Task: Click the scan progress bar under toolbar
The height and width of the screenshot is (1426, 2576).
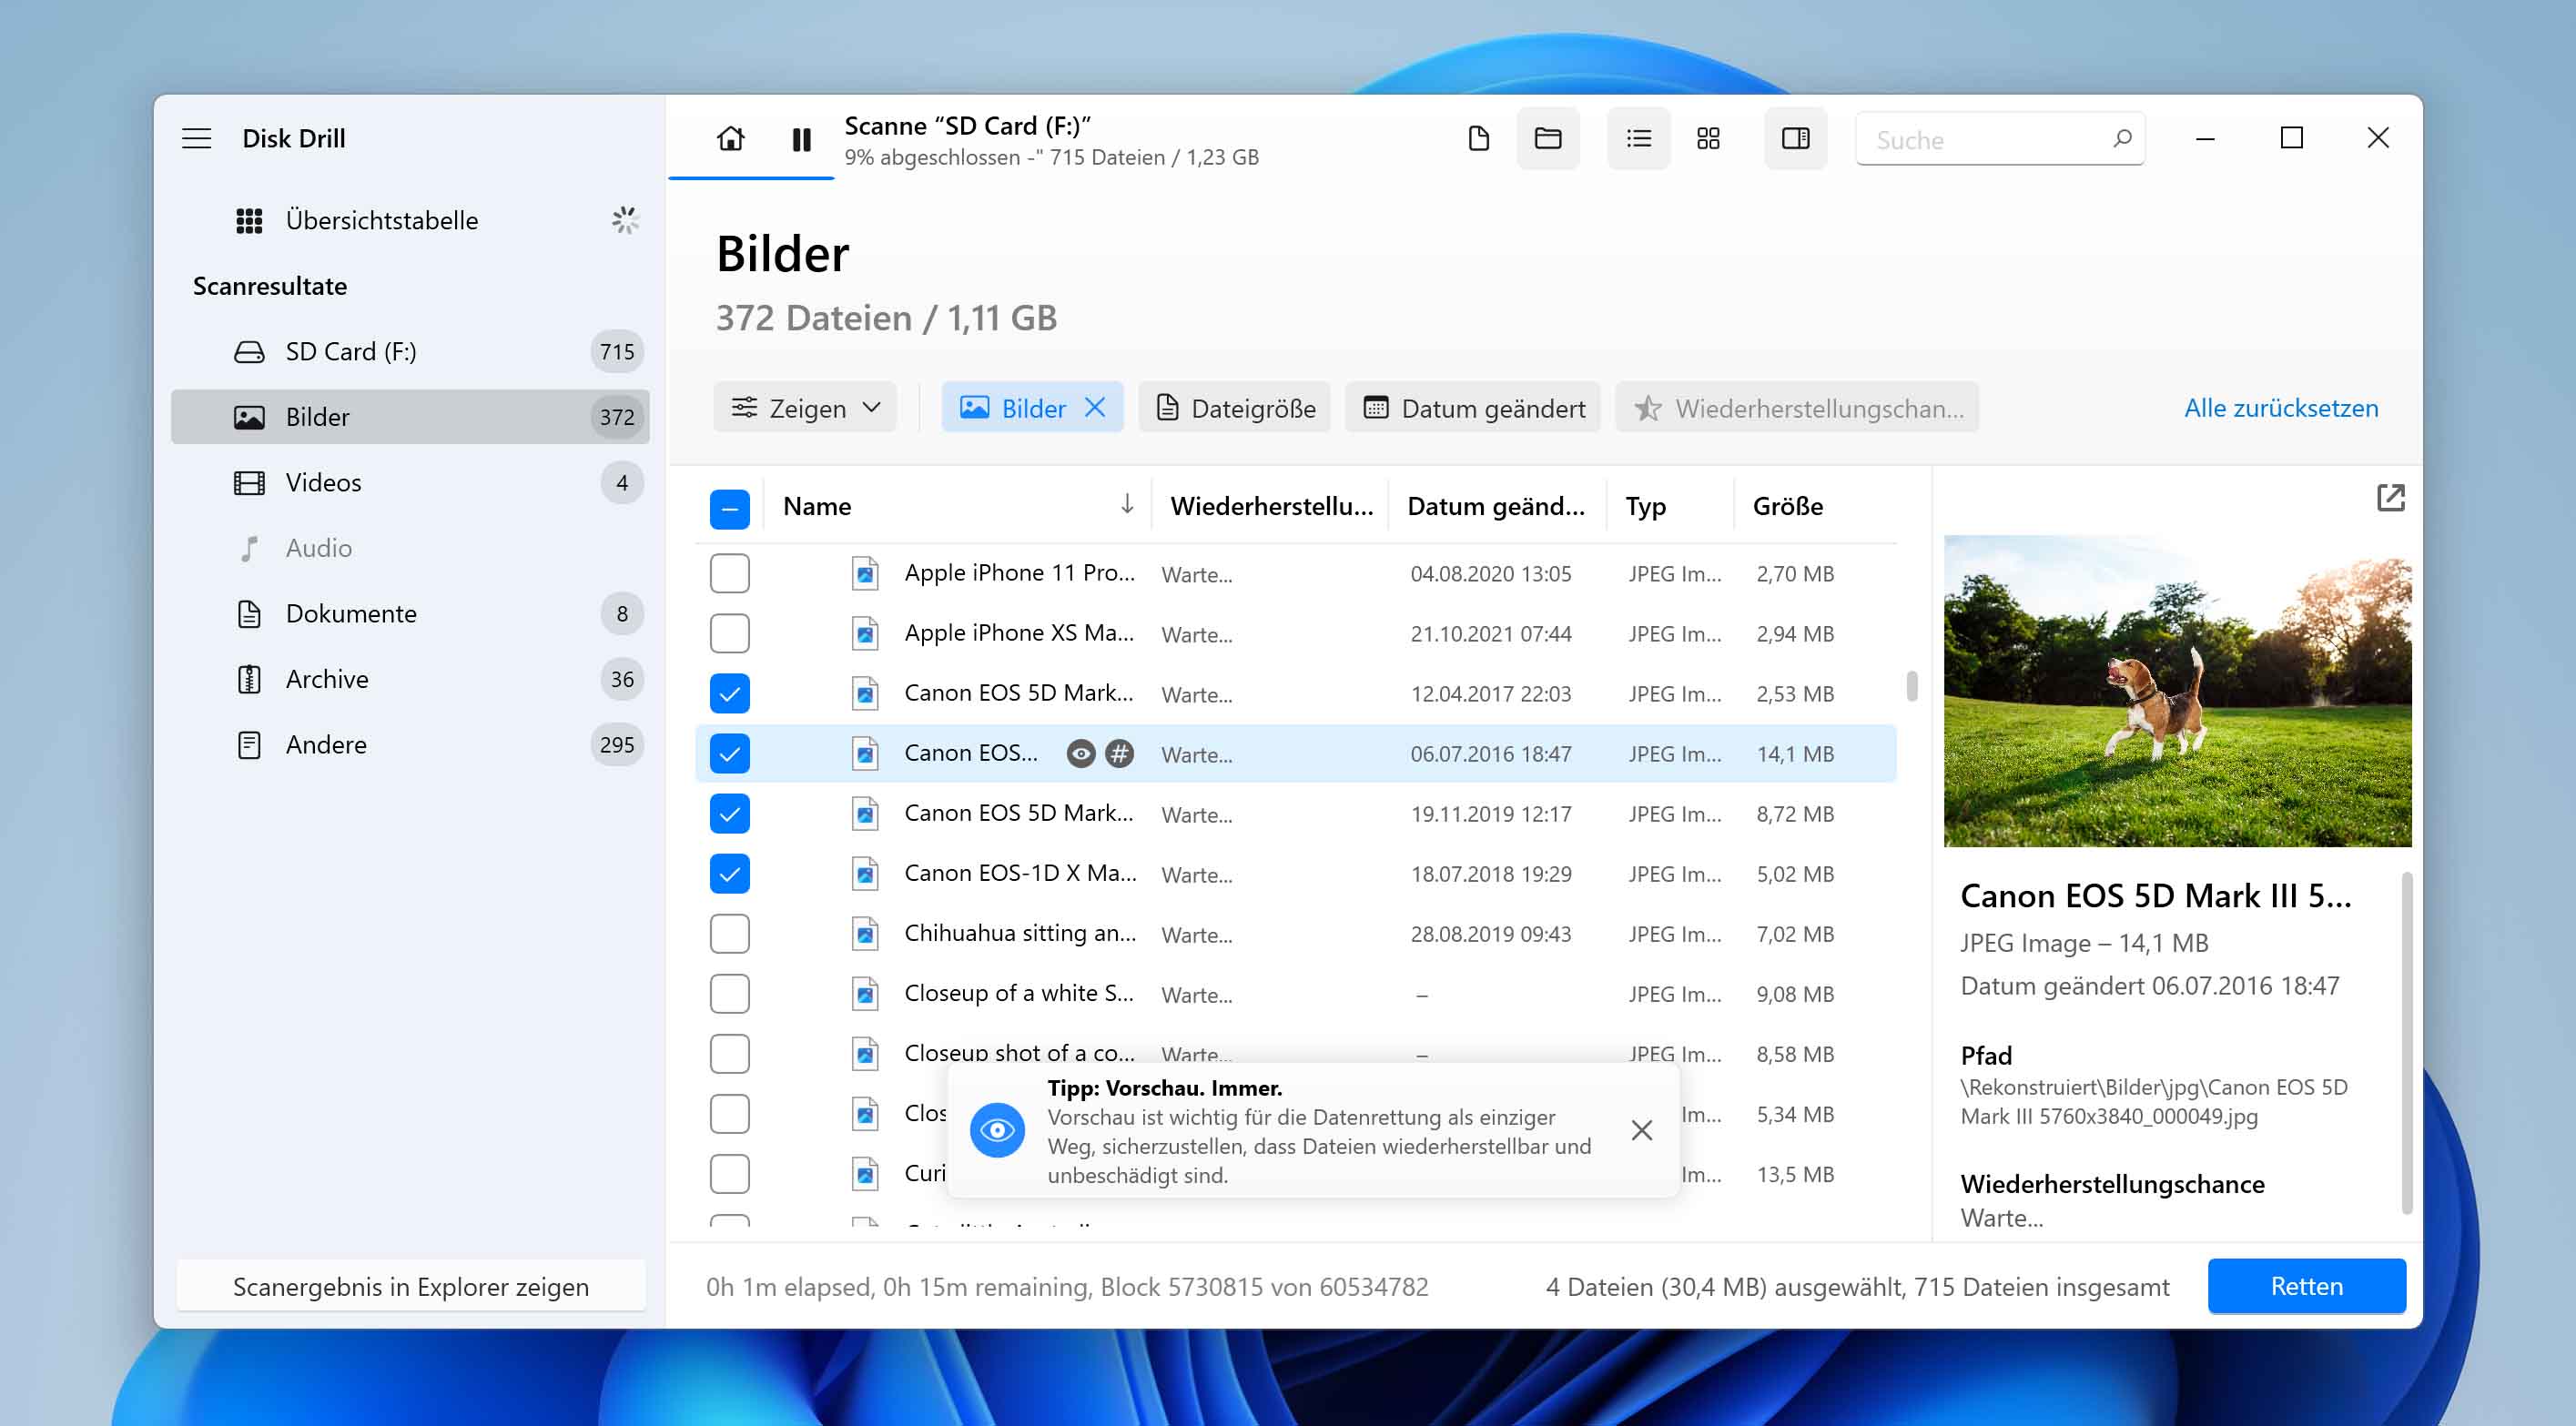Action: click(750, 178)
